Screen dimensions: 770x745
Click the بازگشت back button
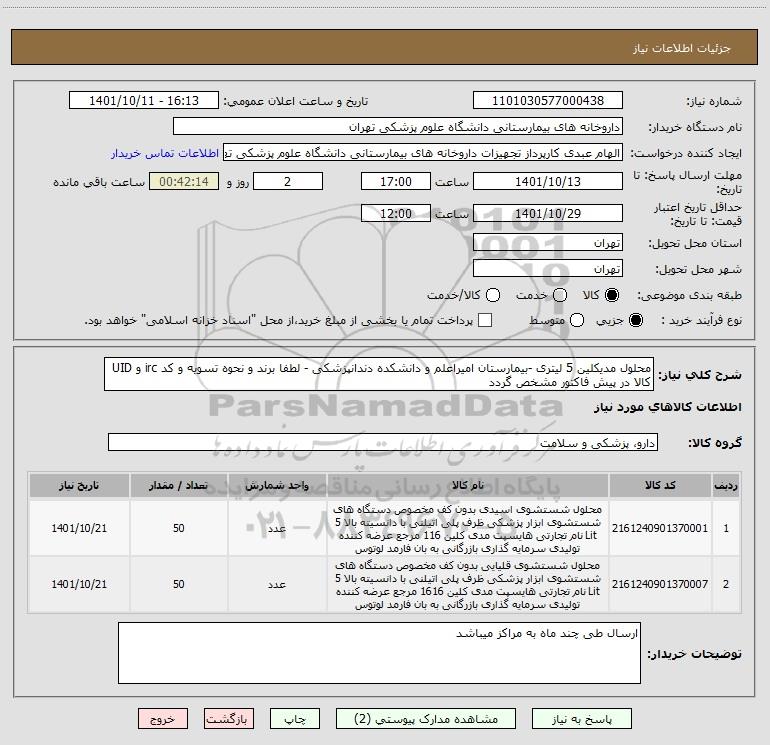(x=229, y=719)
